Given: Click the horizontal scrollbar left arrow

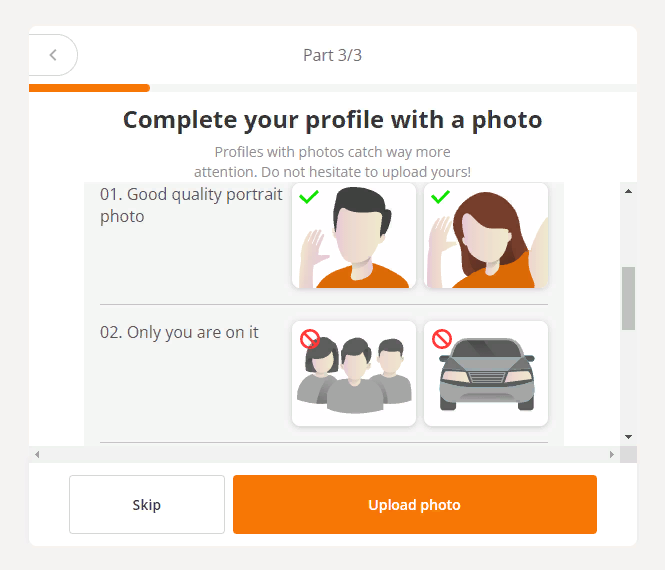Looking at the screenshot, I should click(x=38, y=455).
